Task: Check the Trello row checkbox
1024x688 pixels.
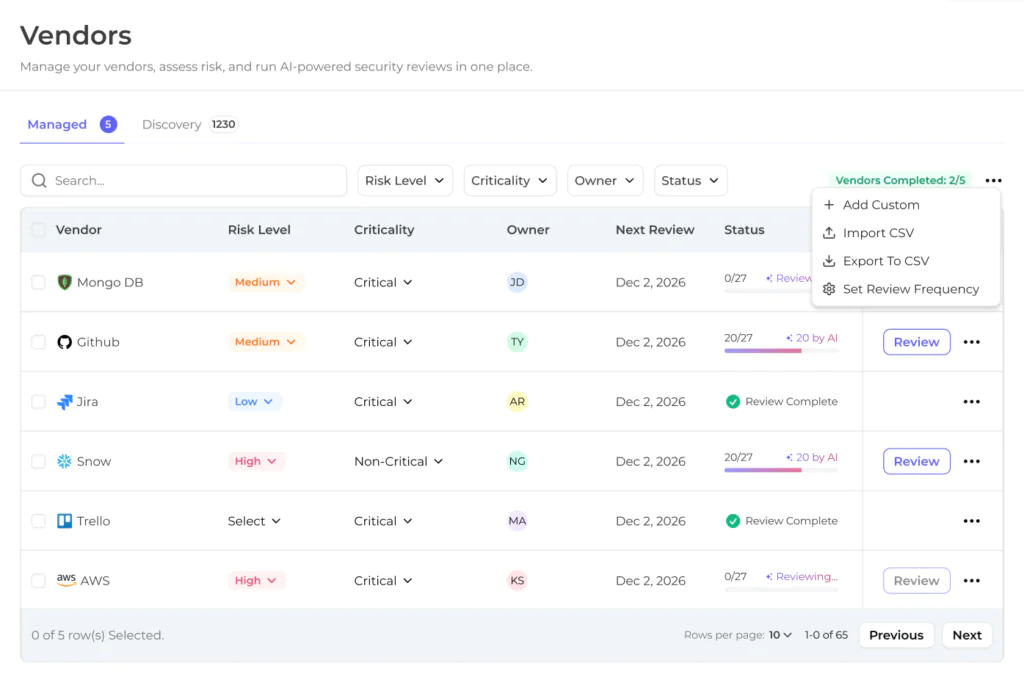Action: coord(39,521)
